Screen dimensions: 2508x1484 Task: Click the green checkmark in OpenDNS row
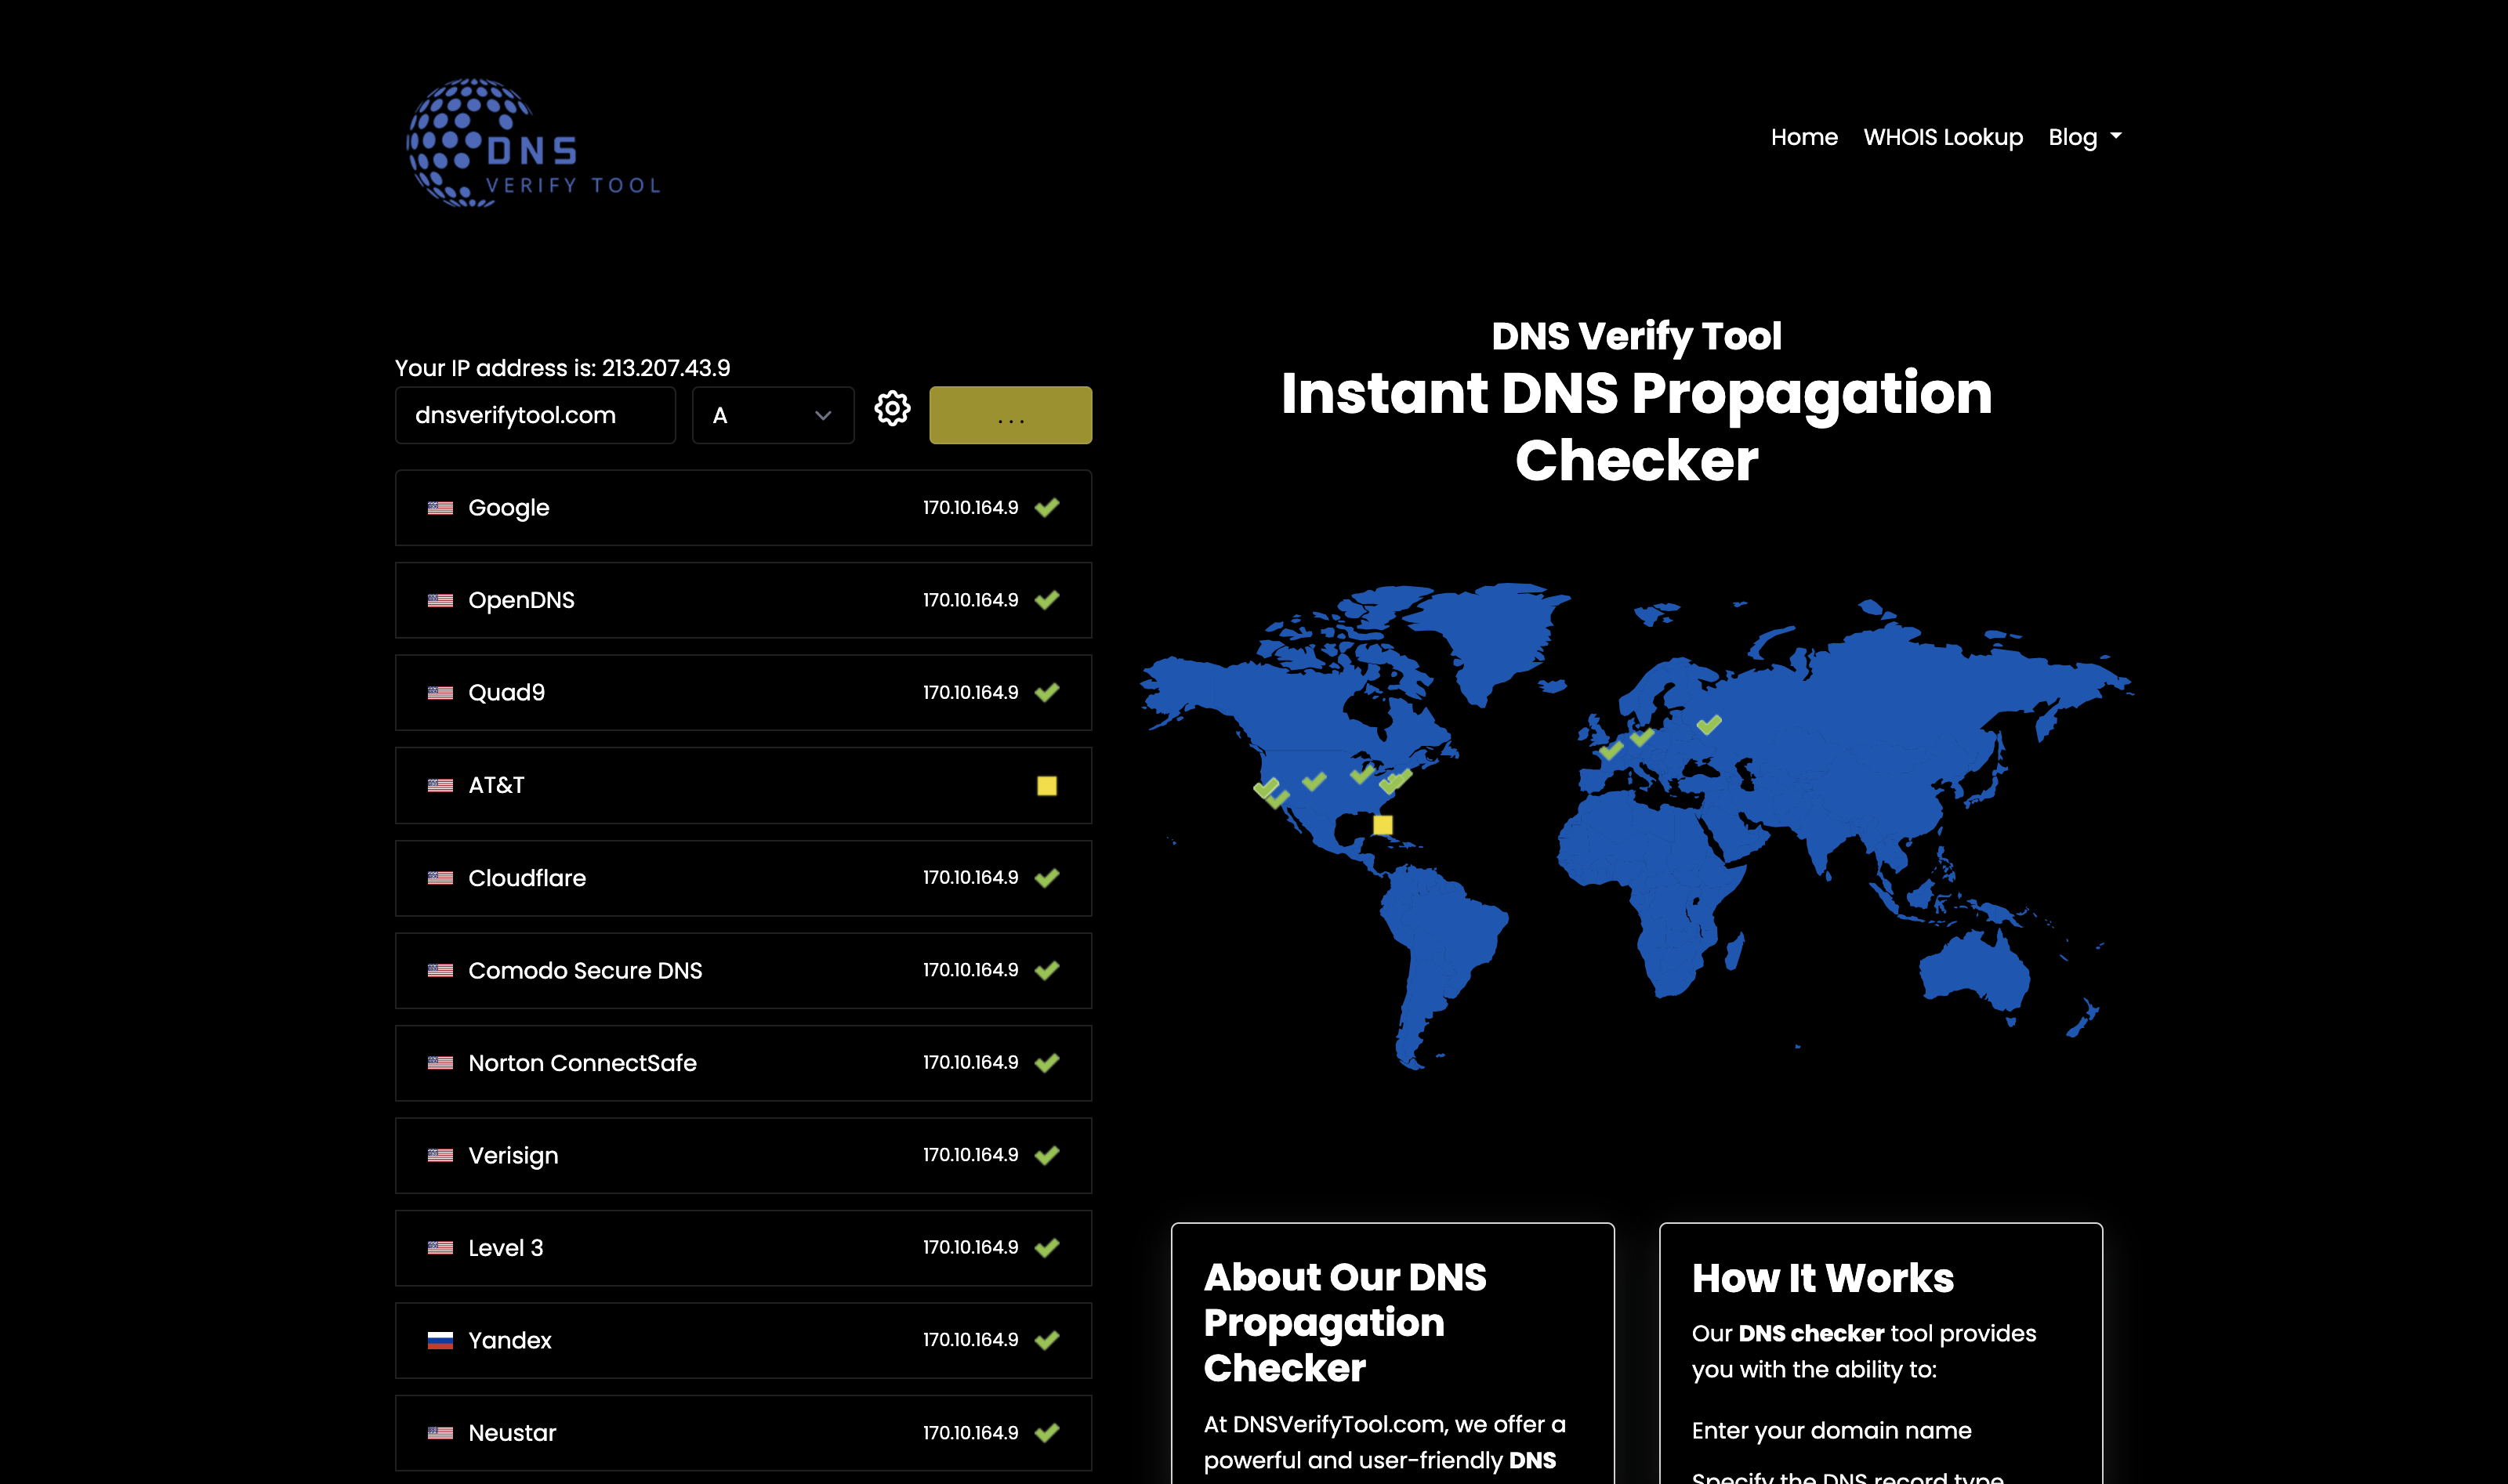(1047, 600)
